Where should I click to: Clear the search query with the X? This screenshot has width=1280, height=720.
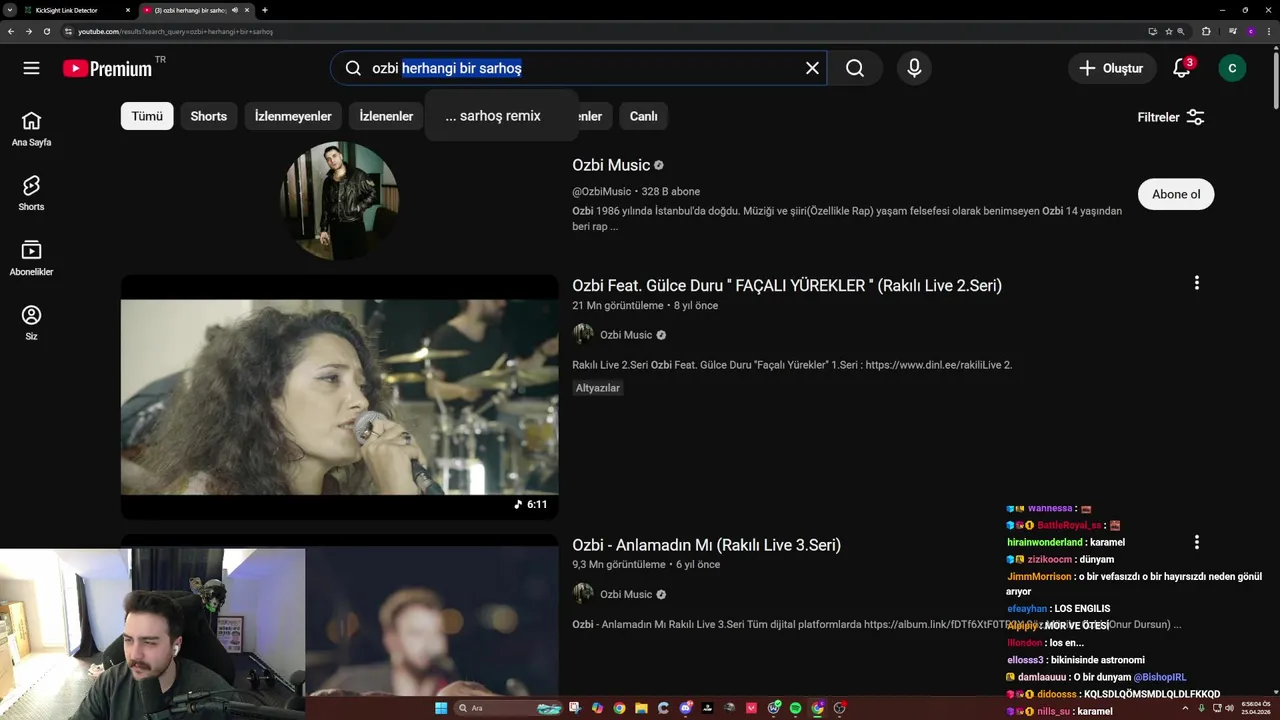812,68
